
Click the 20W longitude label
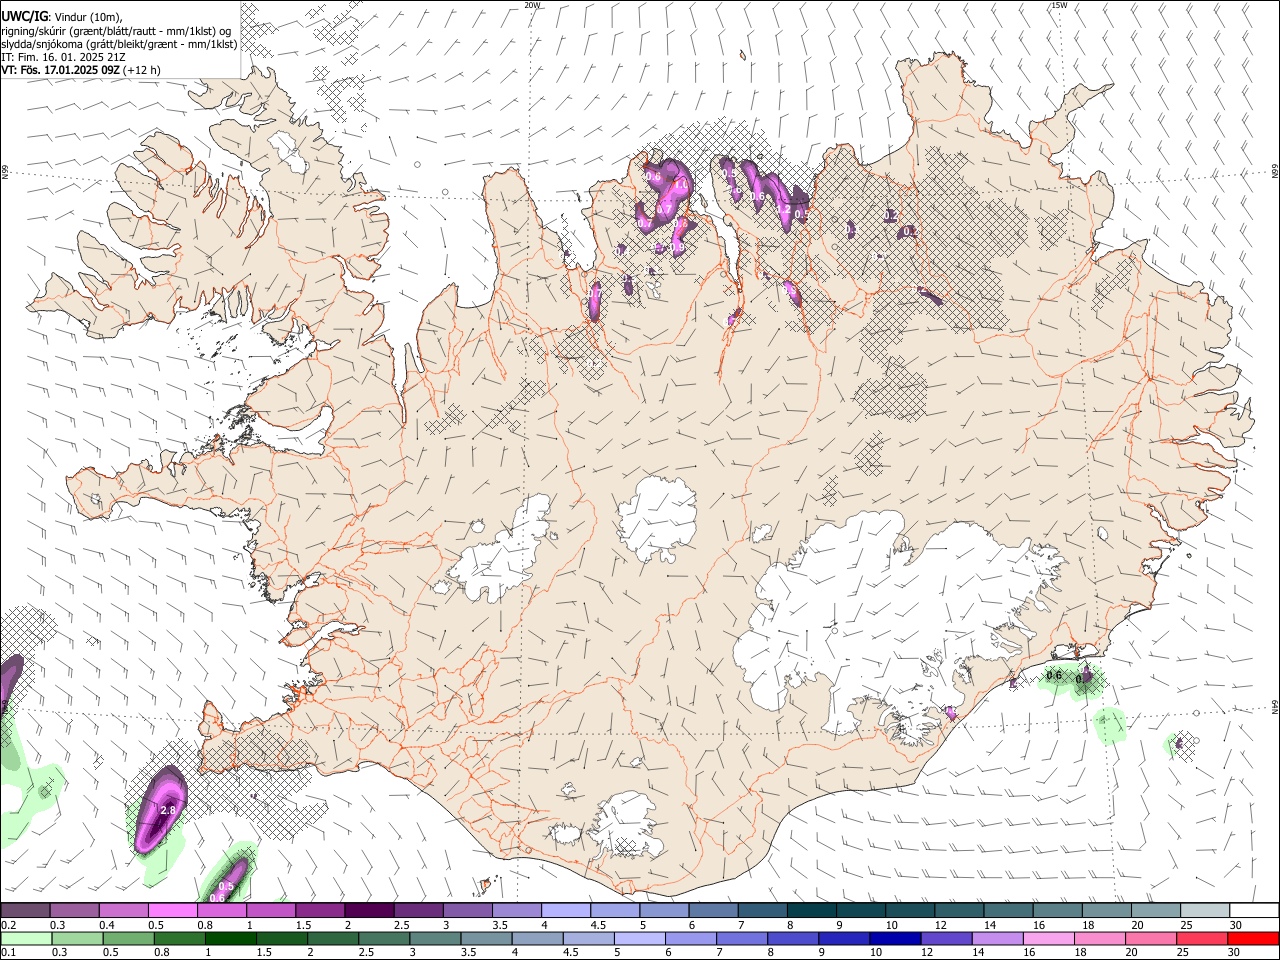click(532, 5)
